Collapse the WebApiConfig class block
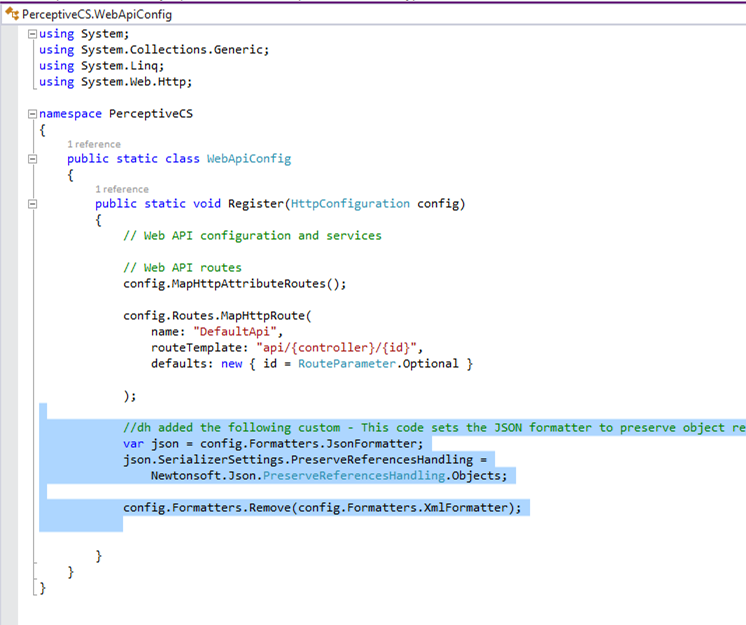 pyautogui.click(x=32, y=159)
